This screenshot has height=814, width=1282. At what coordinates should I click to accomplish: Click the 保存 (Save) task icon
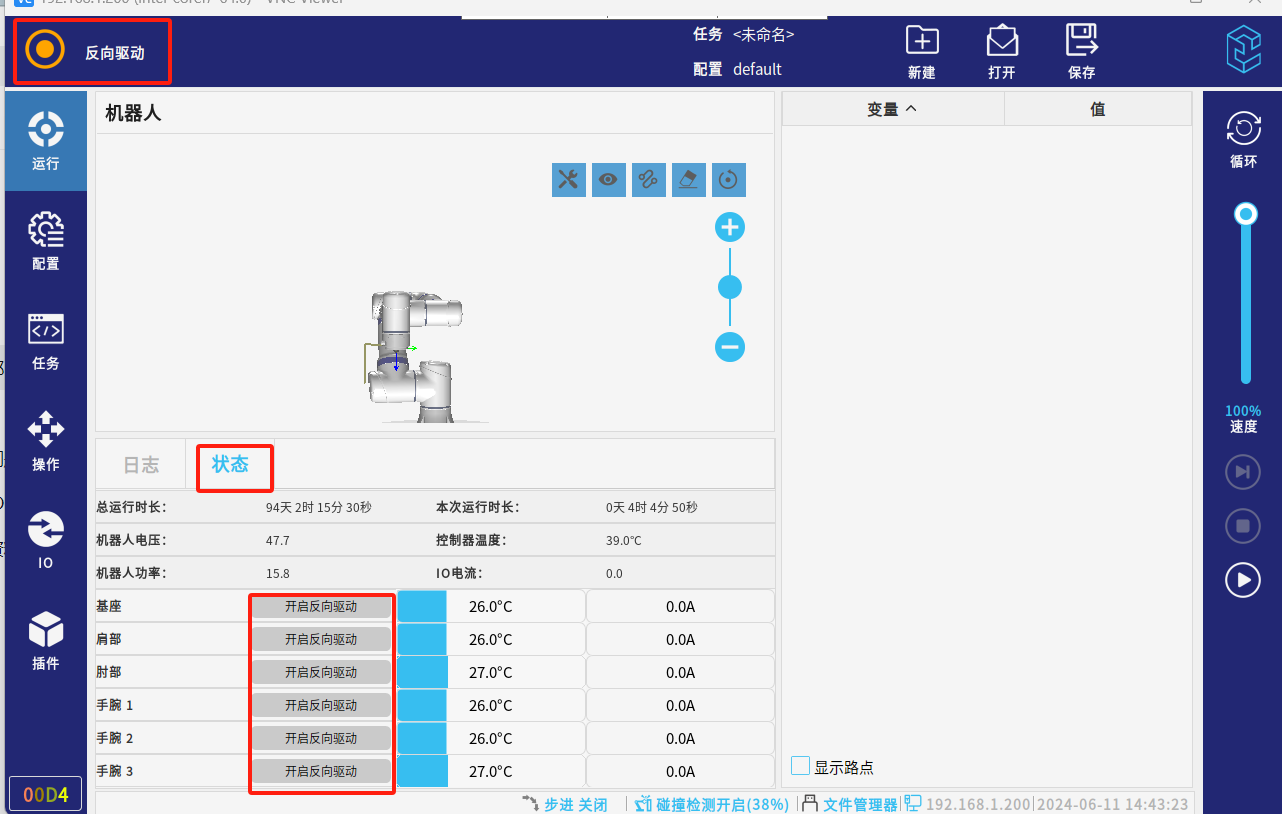click(1081, 50)
